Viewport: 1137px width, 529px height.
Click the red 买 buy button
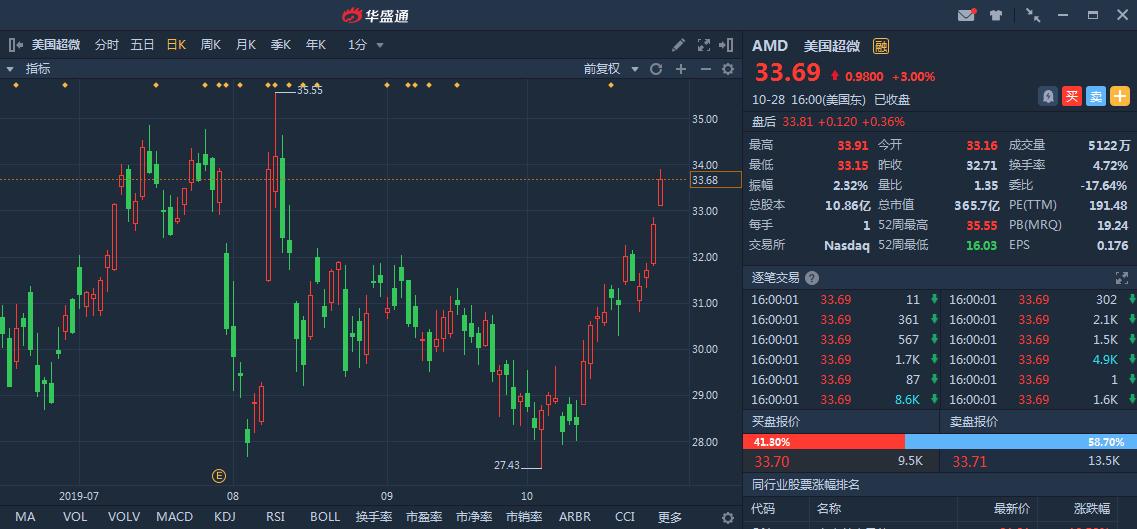point(1072,96)
